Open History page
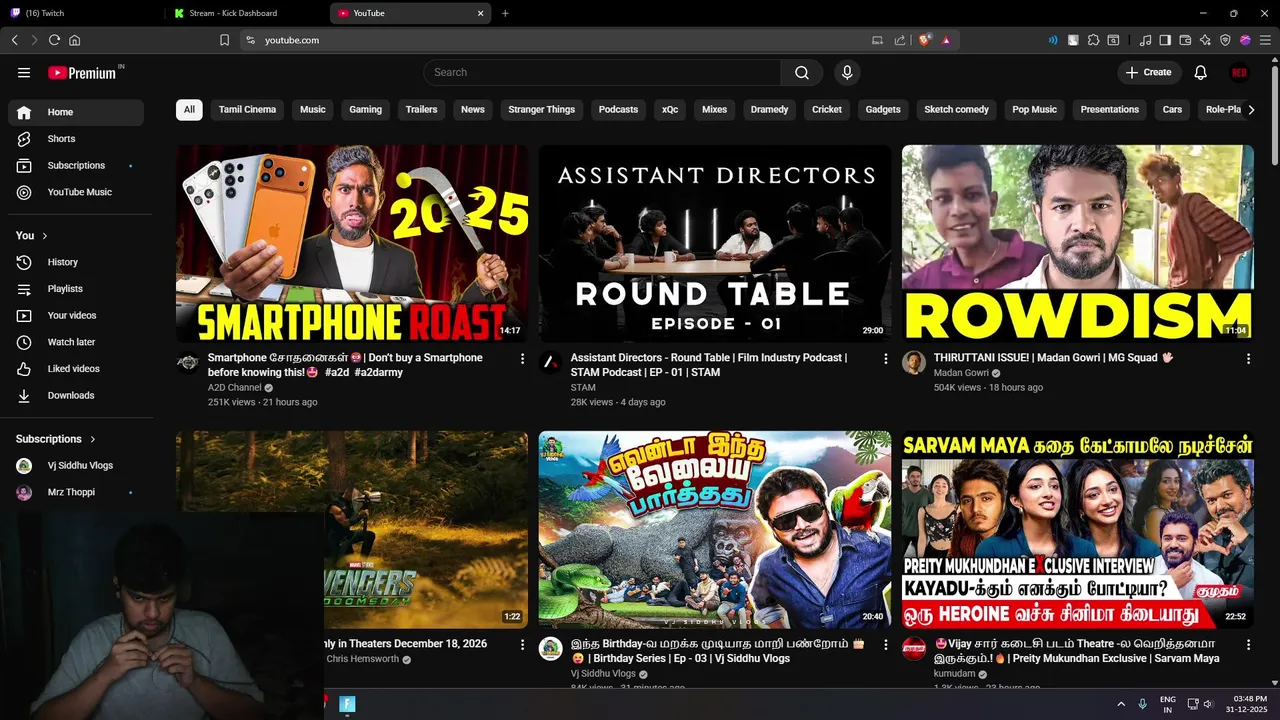Screen dimensions: 1280x720 76,262
